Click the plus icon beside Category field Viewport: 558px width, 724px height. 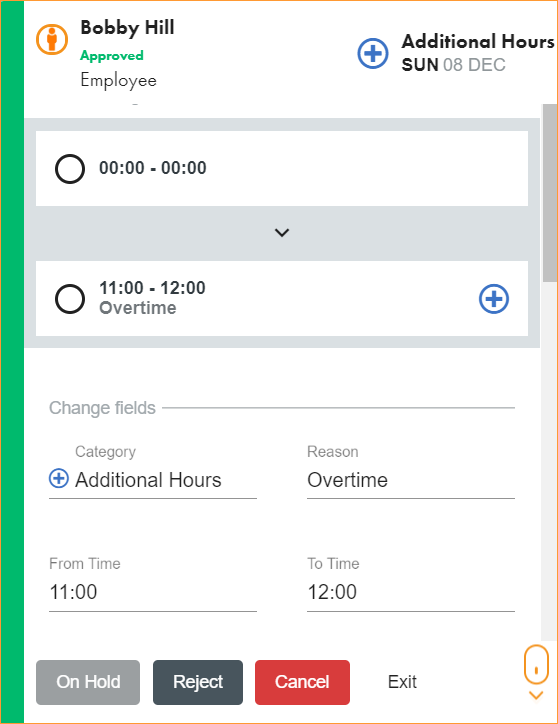[x=59, y=478]
